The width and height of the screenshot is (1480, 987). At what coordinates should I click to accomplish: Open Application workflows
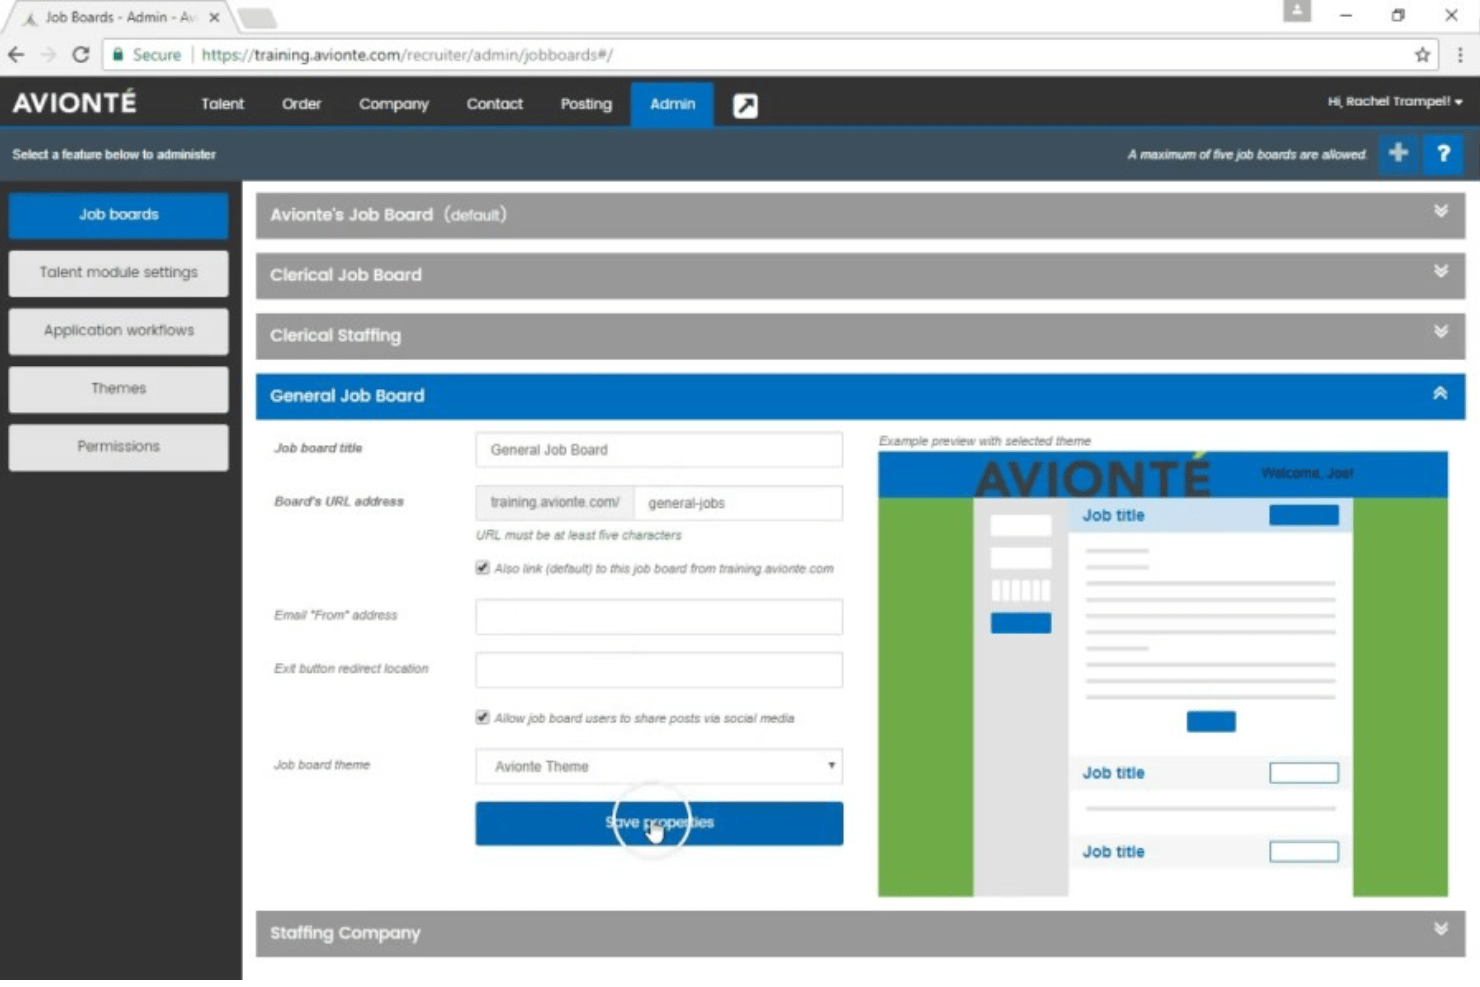118,331
